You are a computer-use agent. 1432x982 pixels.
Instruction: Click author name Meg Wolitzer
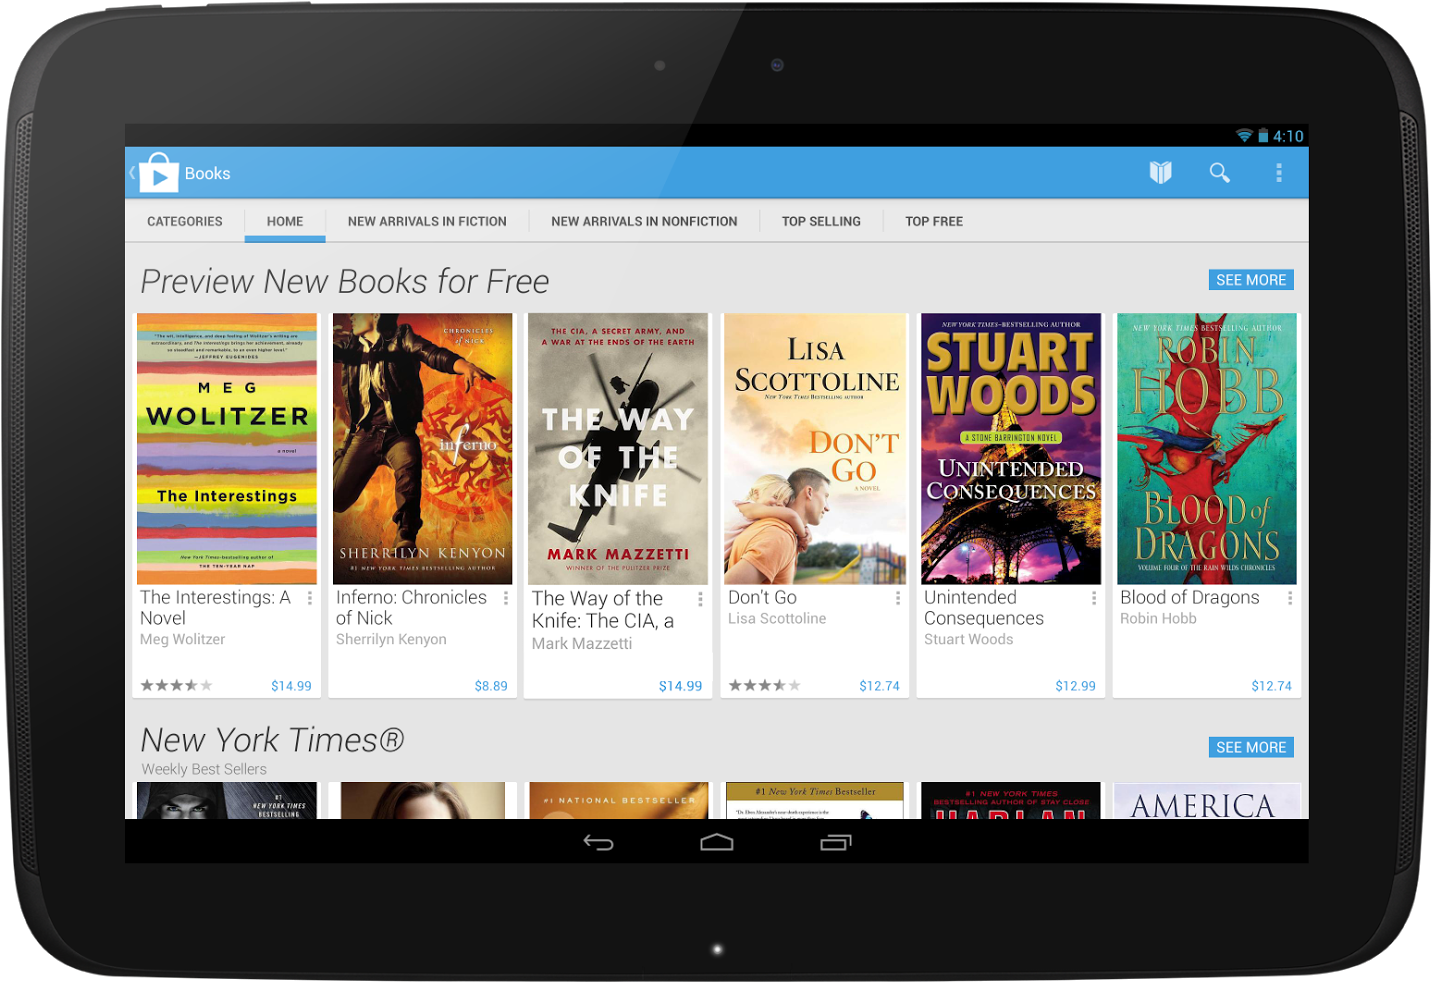182,640
